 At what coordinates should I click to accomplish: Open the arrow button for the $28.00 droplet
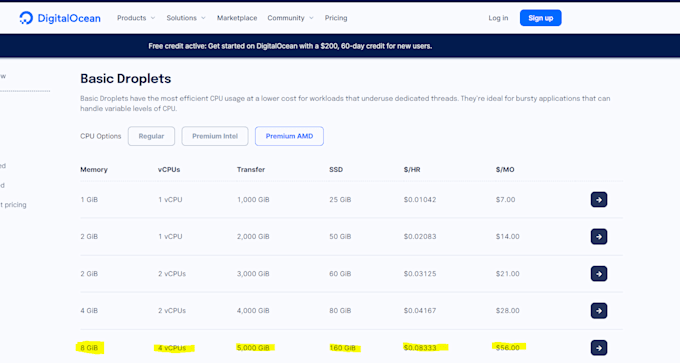click(598, 311)
